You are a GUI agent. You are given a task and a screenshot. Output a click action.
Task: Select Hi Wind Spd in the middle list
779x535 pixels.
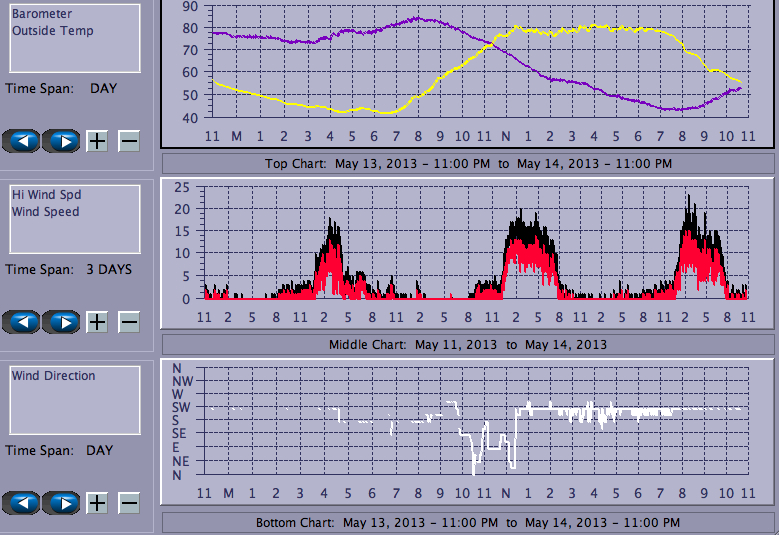tap(46, 195)
